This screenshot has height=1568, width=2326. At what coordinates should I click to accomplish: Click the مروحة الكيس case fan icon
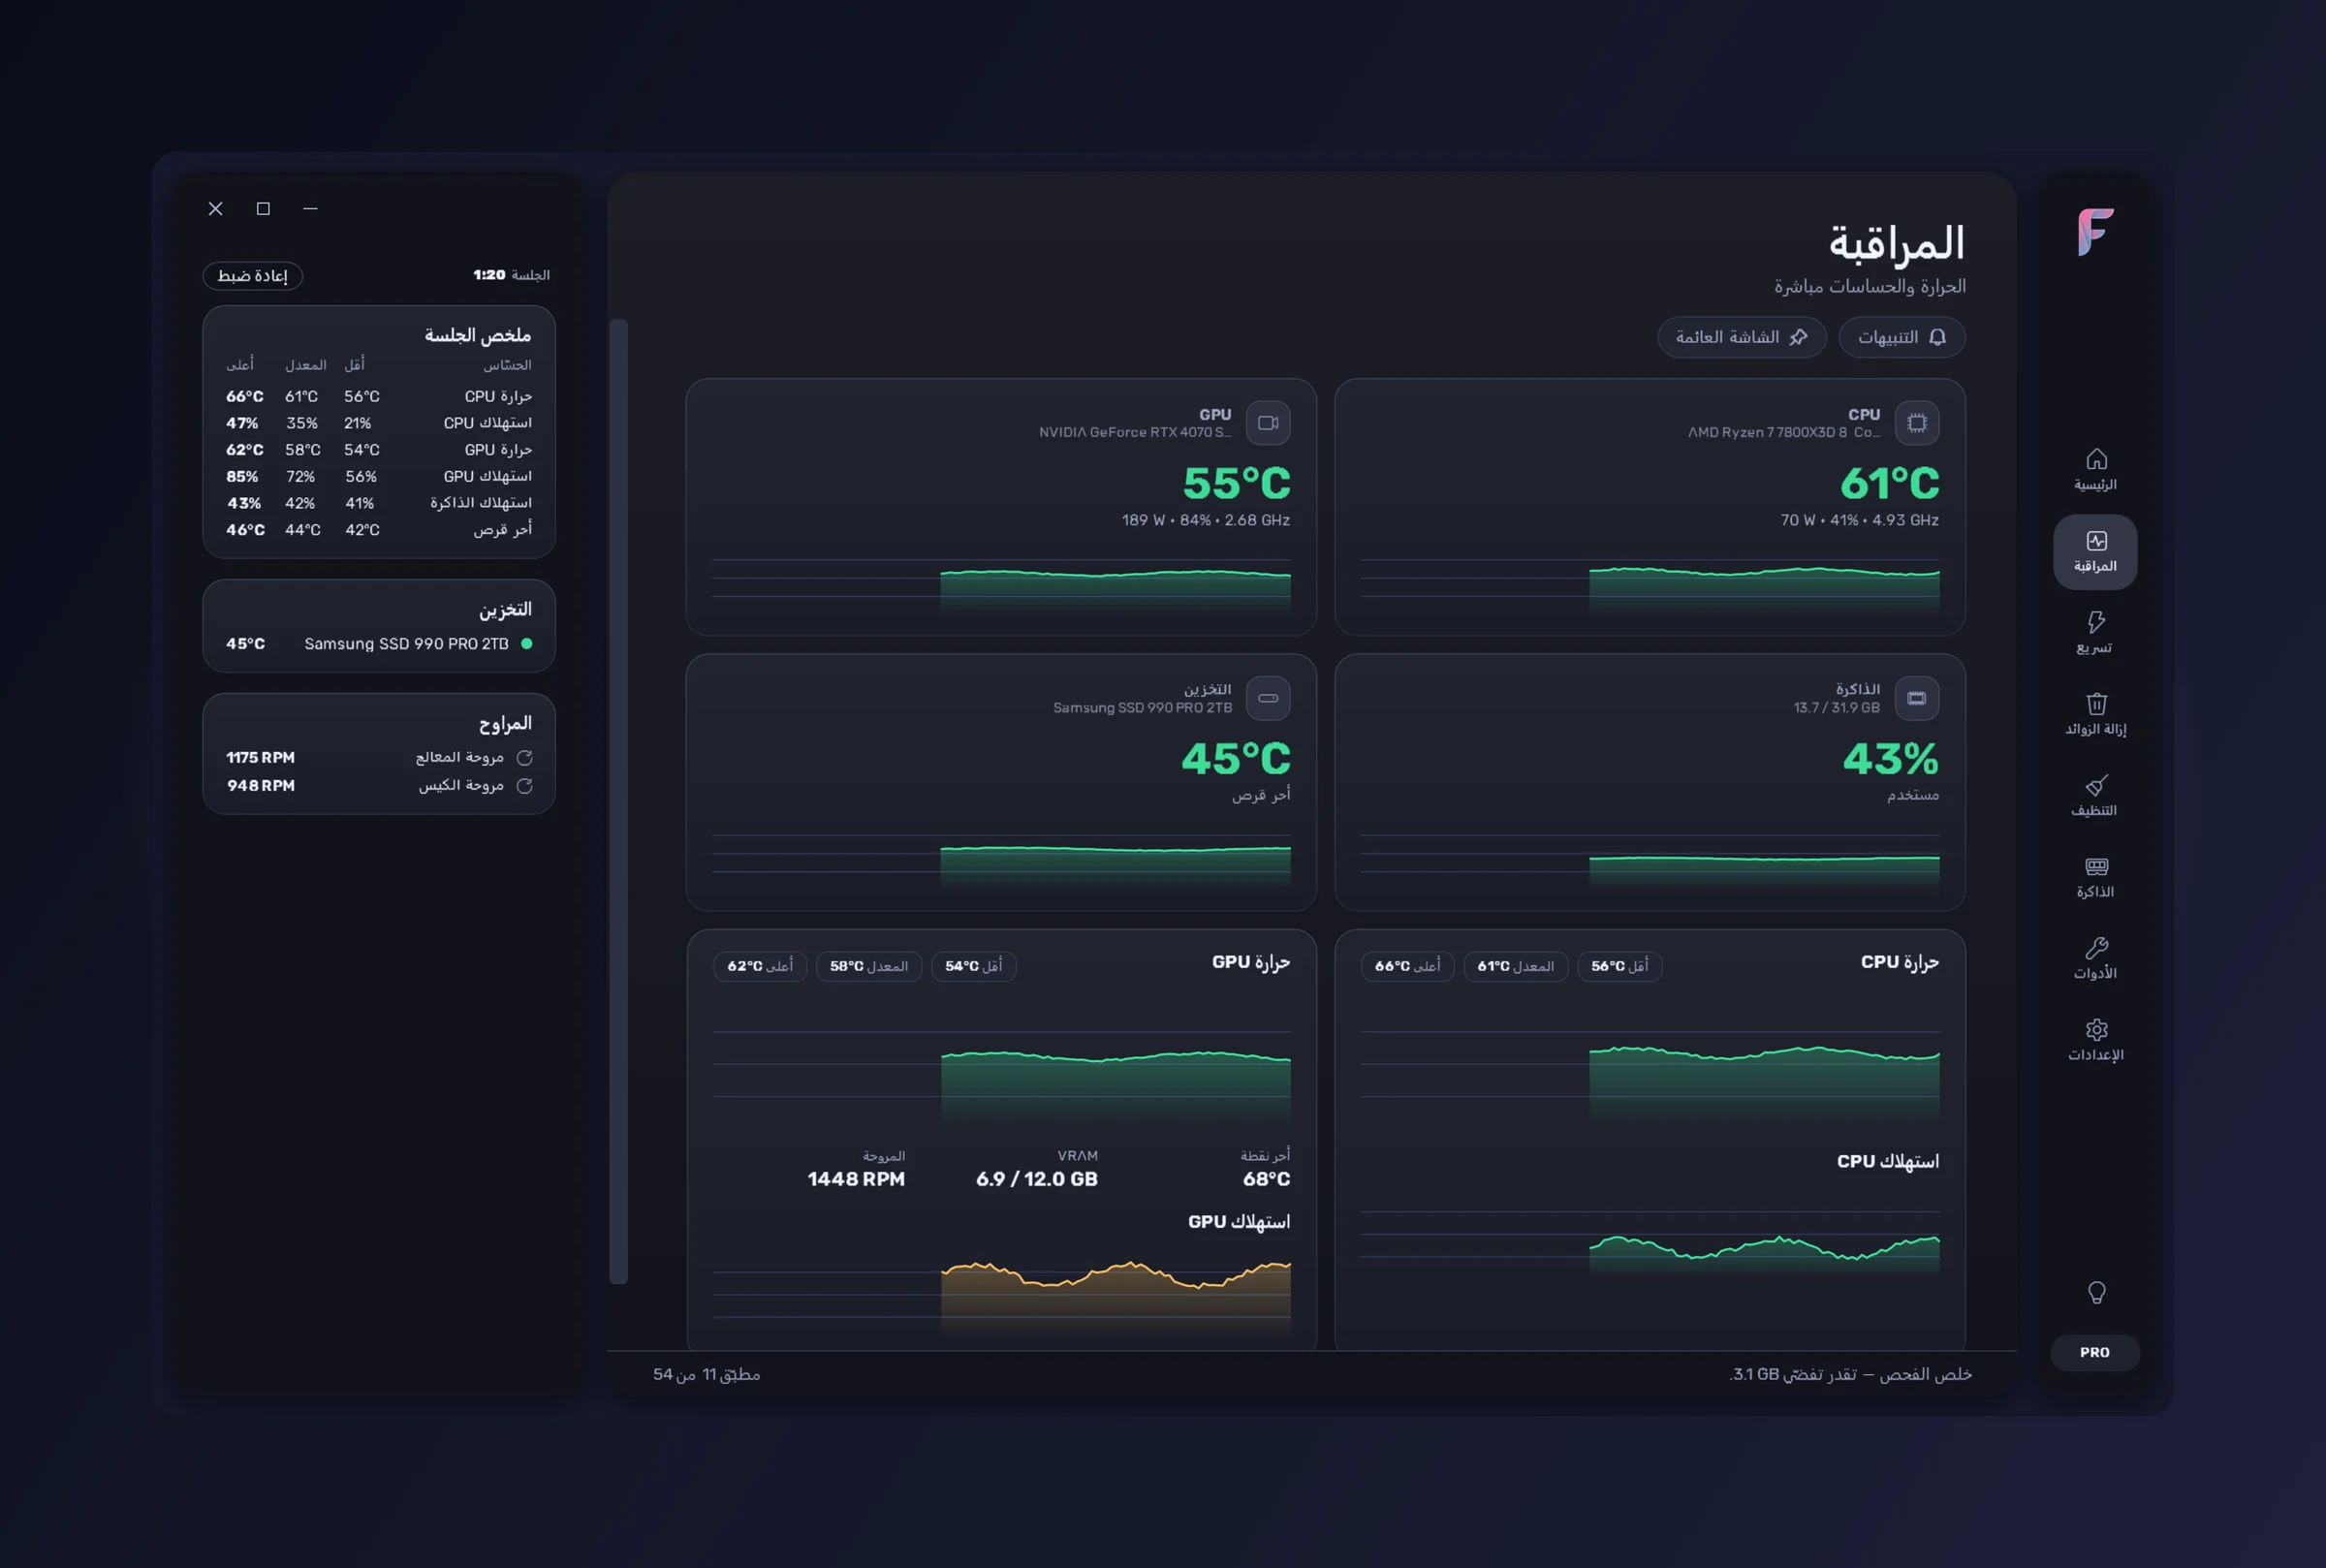524,786
